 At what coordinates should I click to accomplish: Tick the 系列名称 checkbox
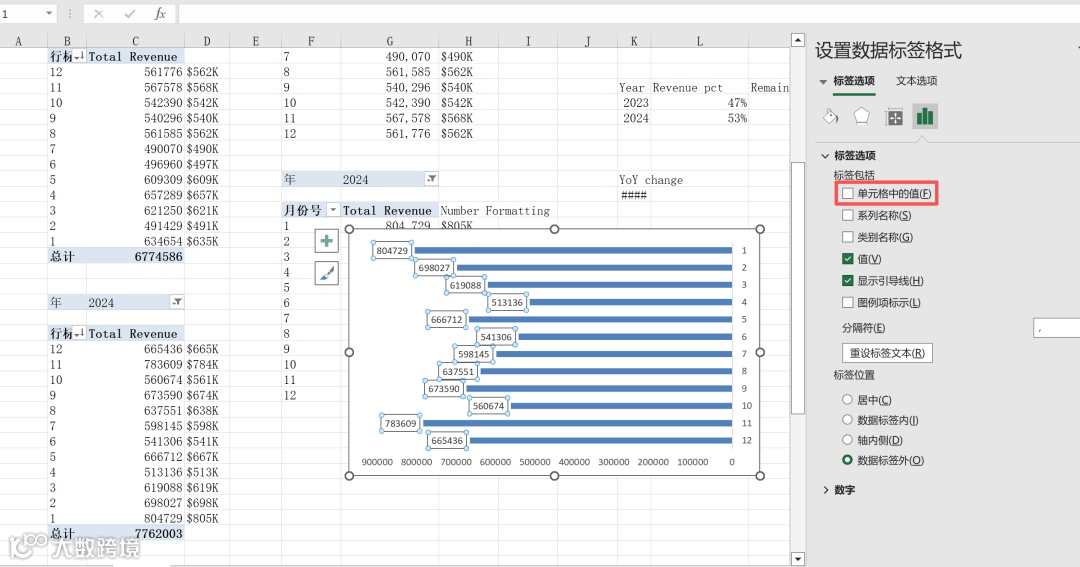point(848,216)
